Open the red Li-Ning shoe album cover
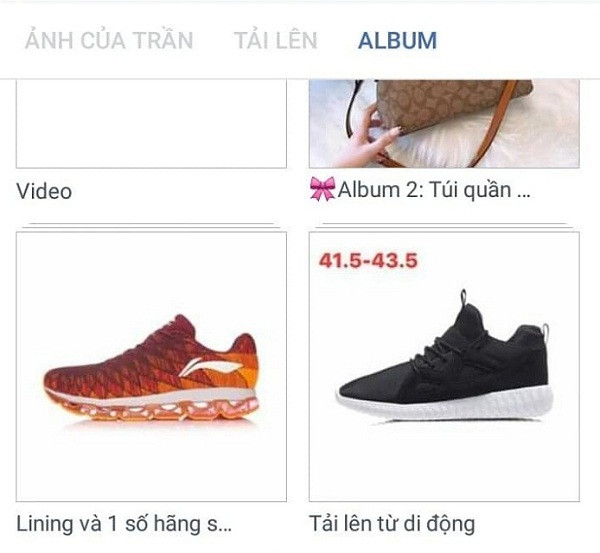 point(151,367)
